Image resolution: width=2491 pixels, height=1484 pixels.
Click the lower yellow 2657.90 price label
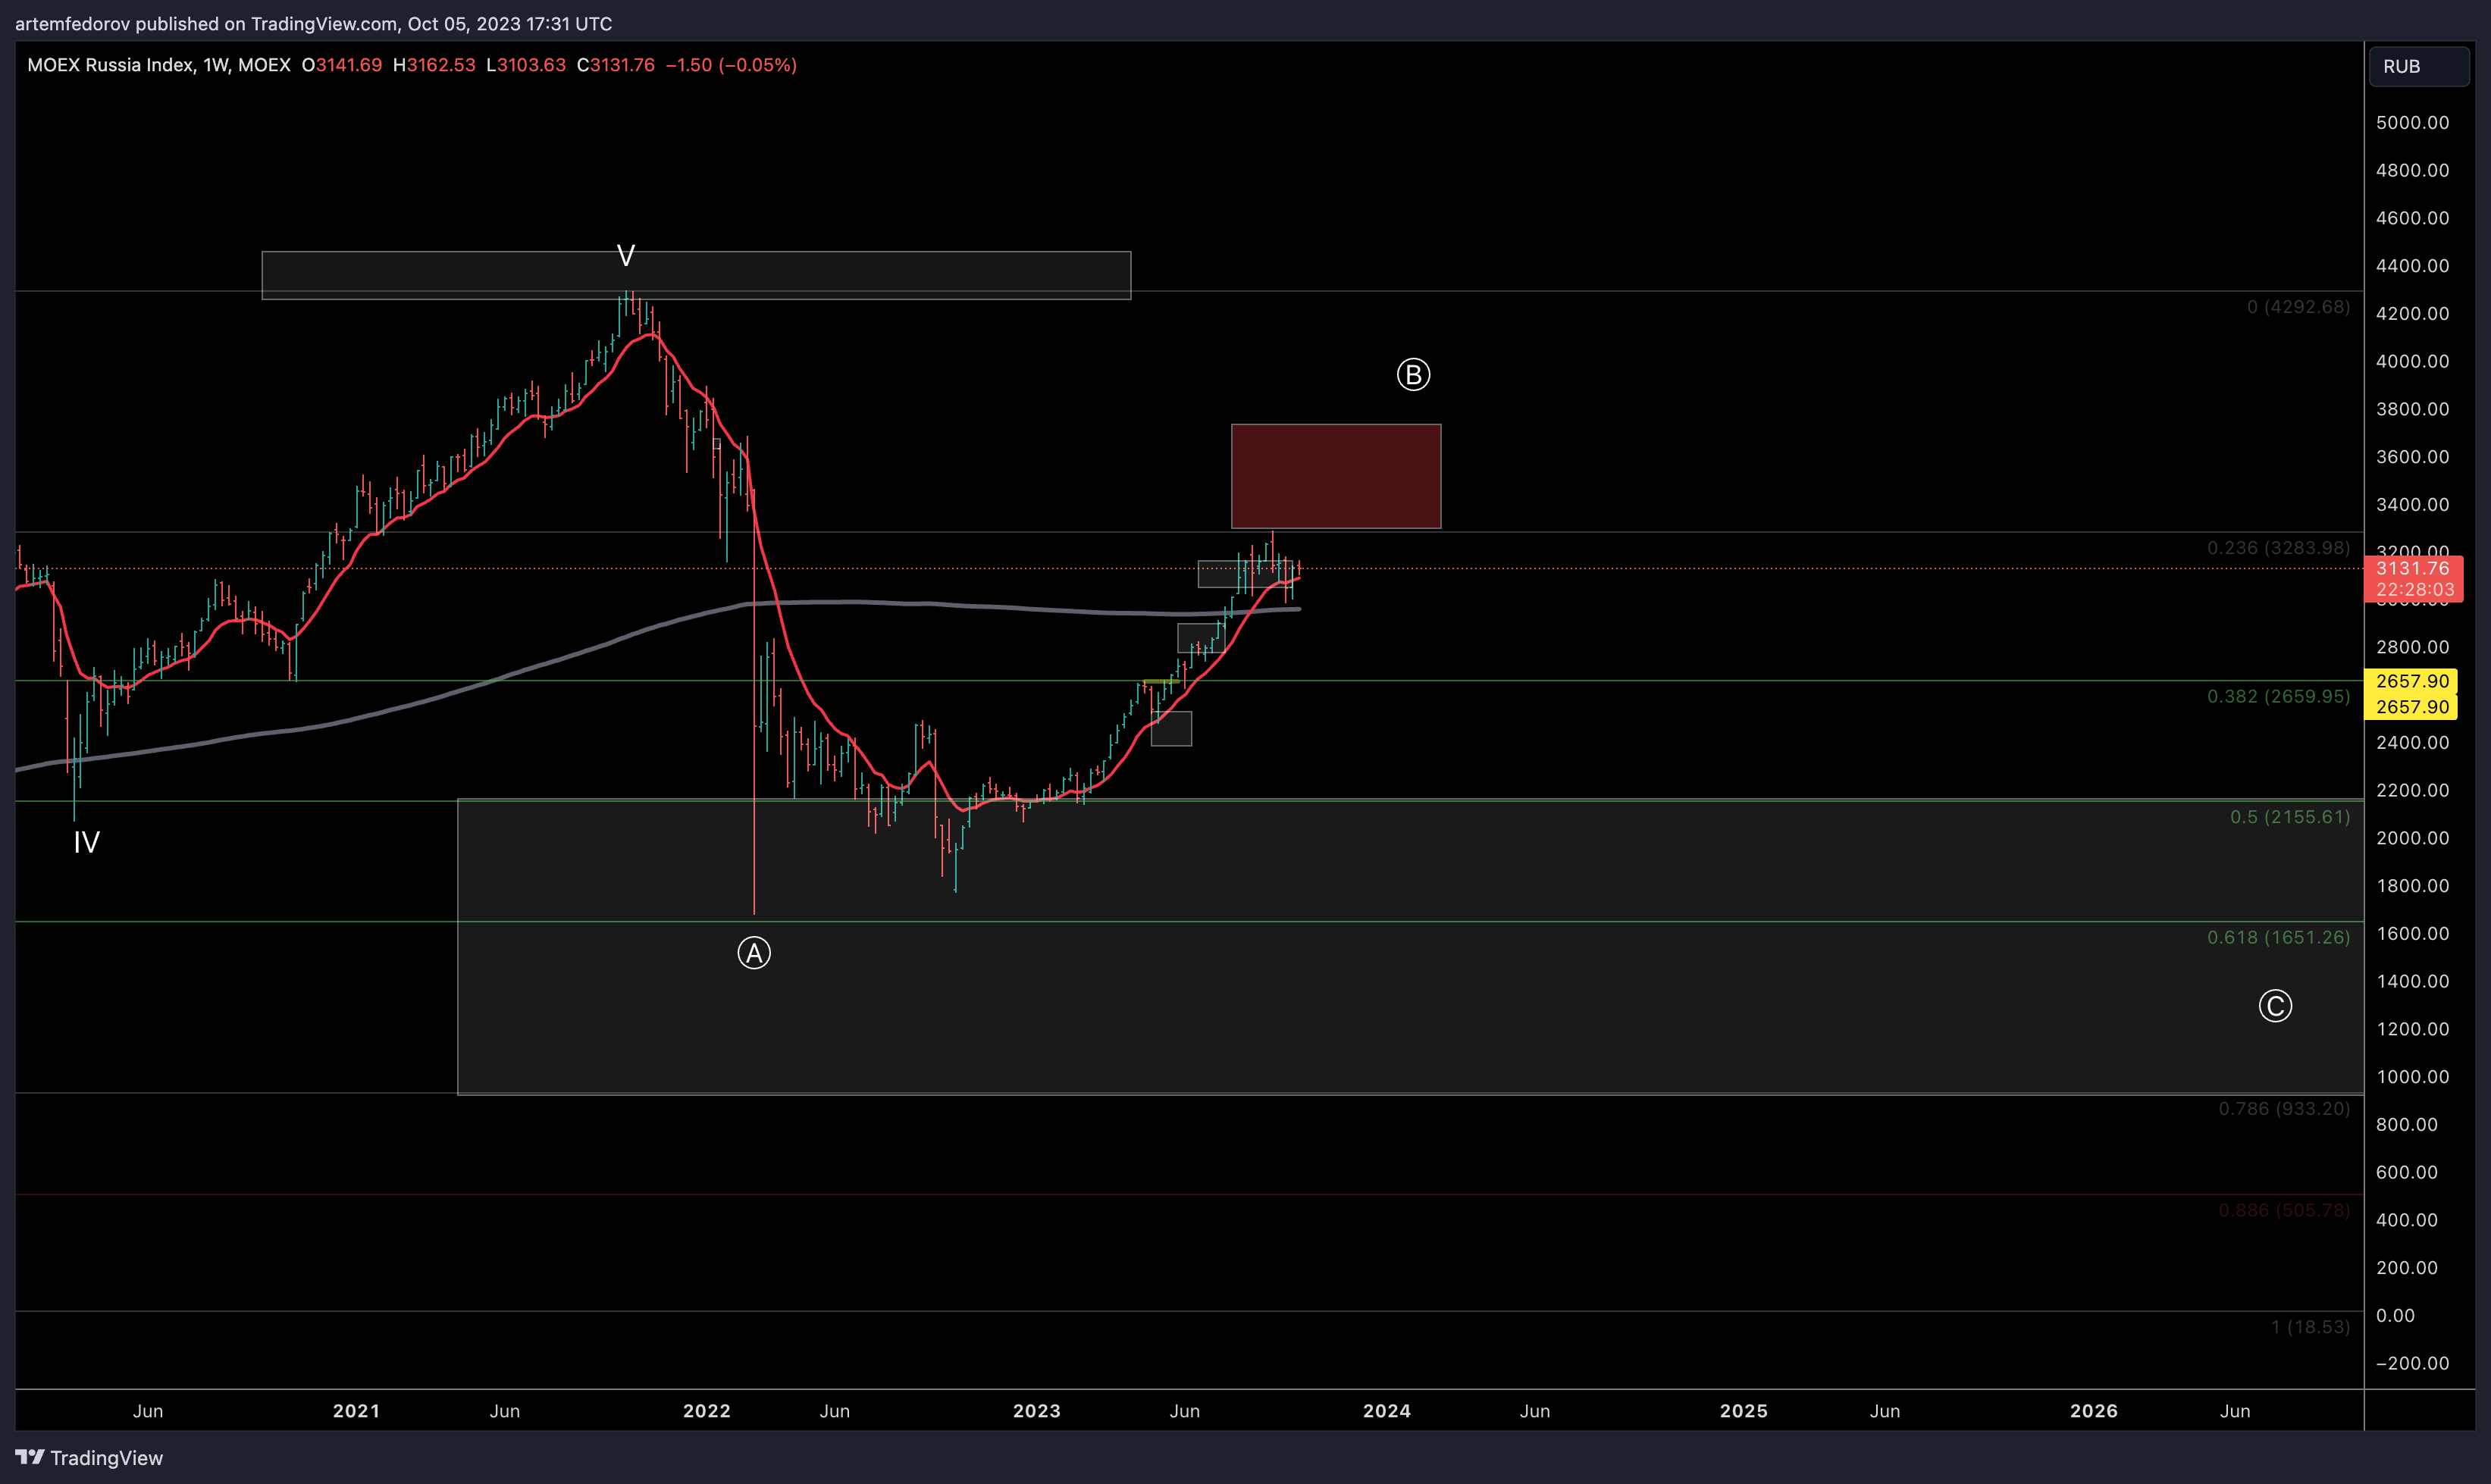tap(2412, 706)
